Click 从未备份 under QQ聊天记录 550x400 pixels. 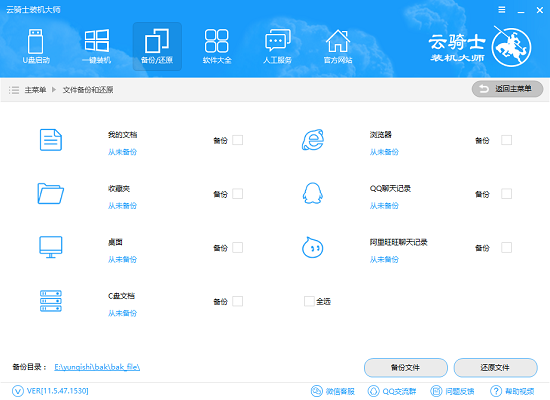click(384, 206)
